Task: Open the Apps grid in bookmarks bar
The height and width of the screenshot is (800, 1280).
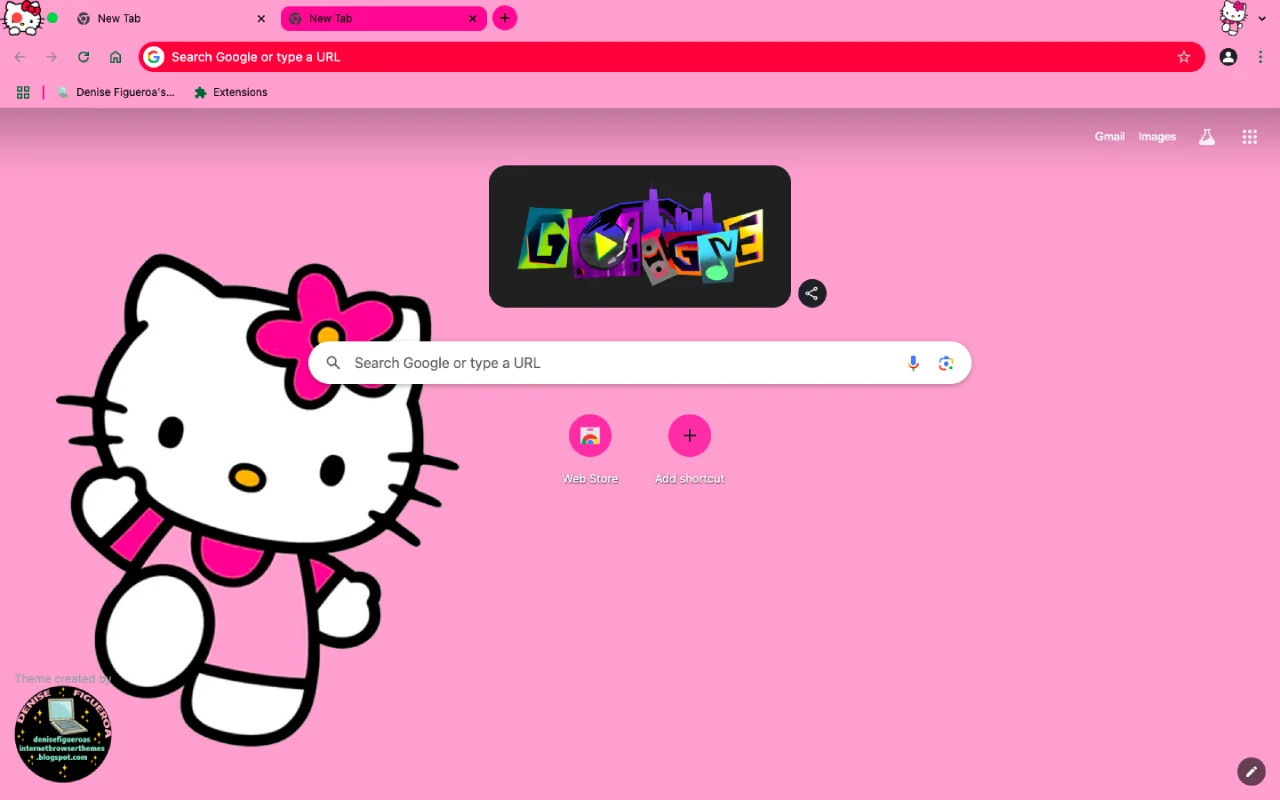Action: (x=23, y=92)
